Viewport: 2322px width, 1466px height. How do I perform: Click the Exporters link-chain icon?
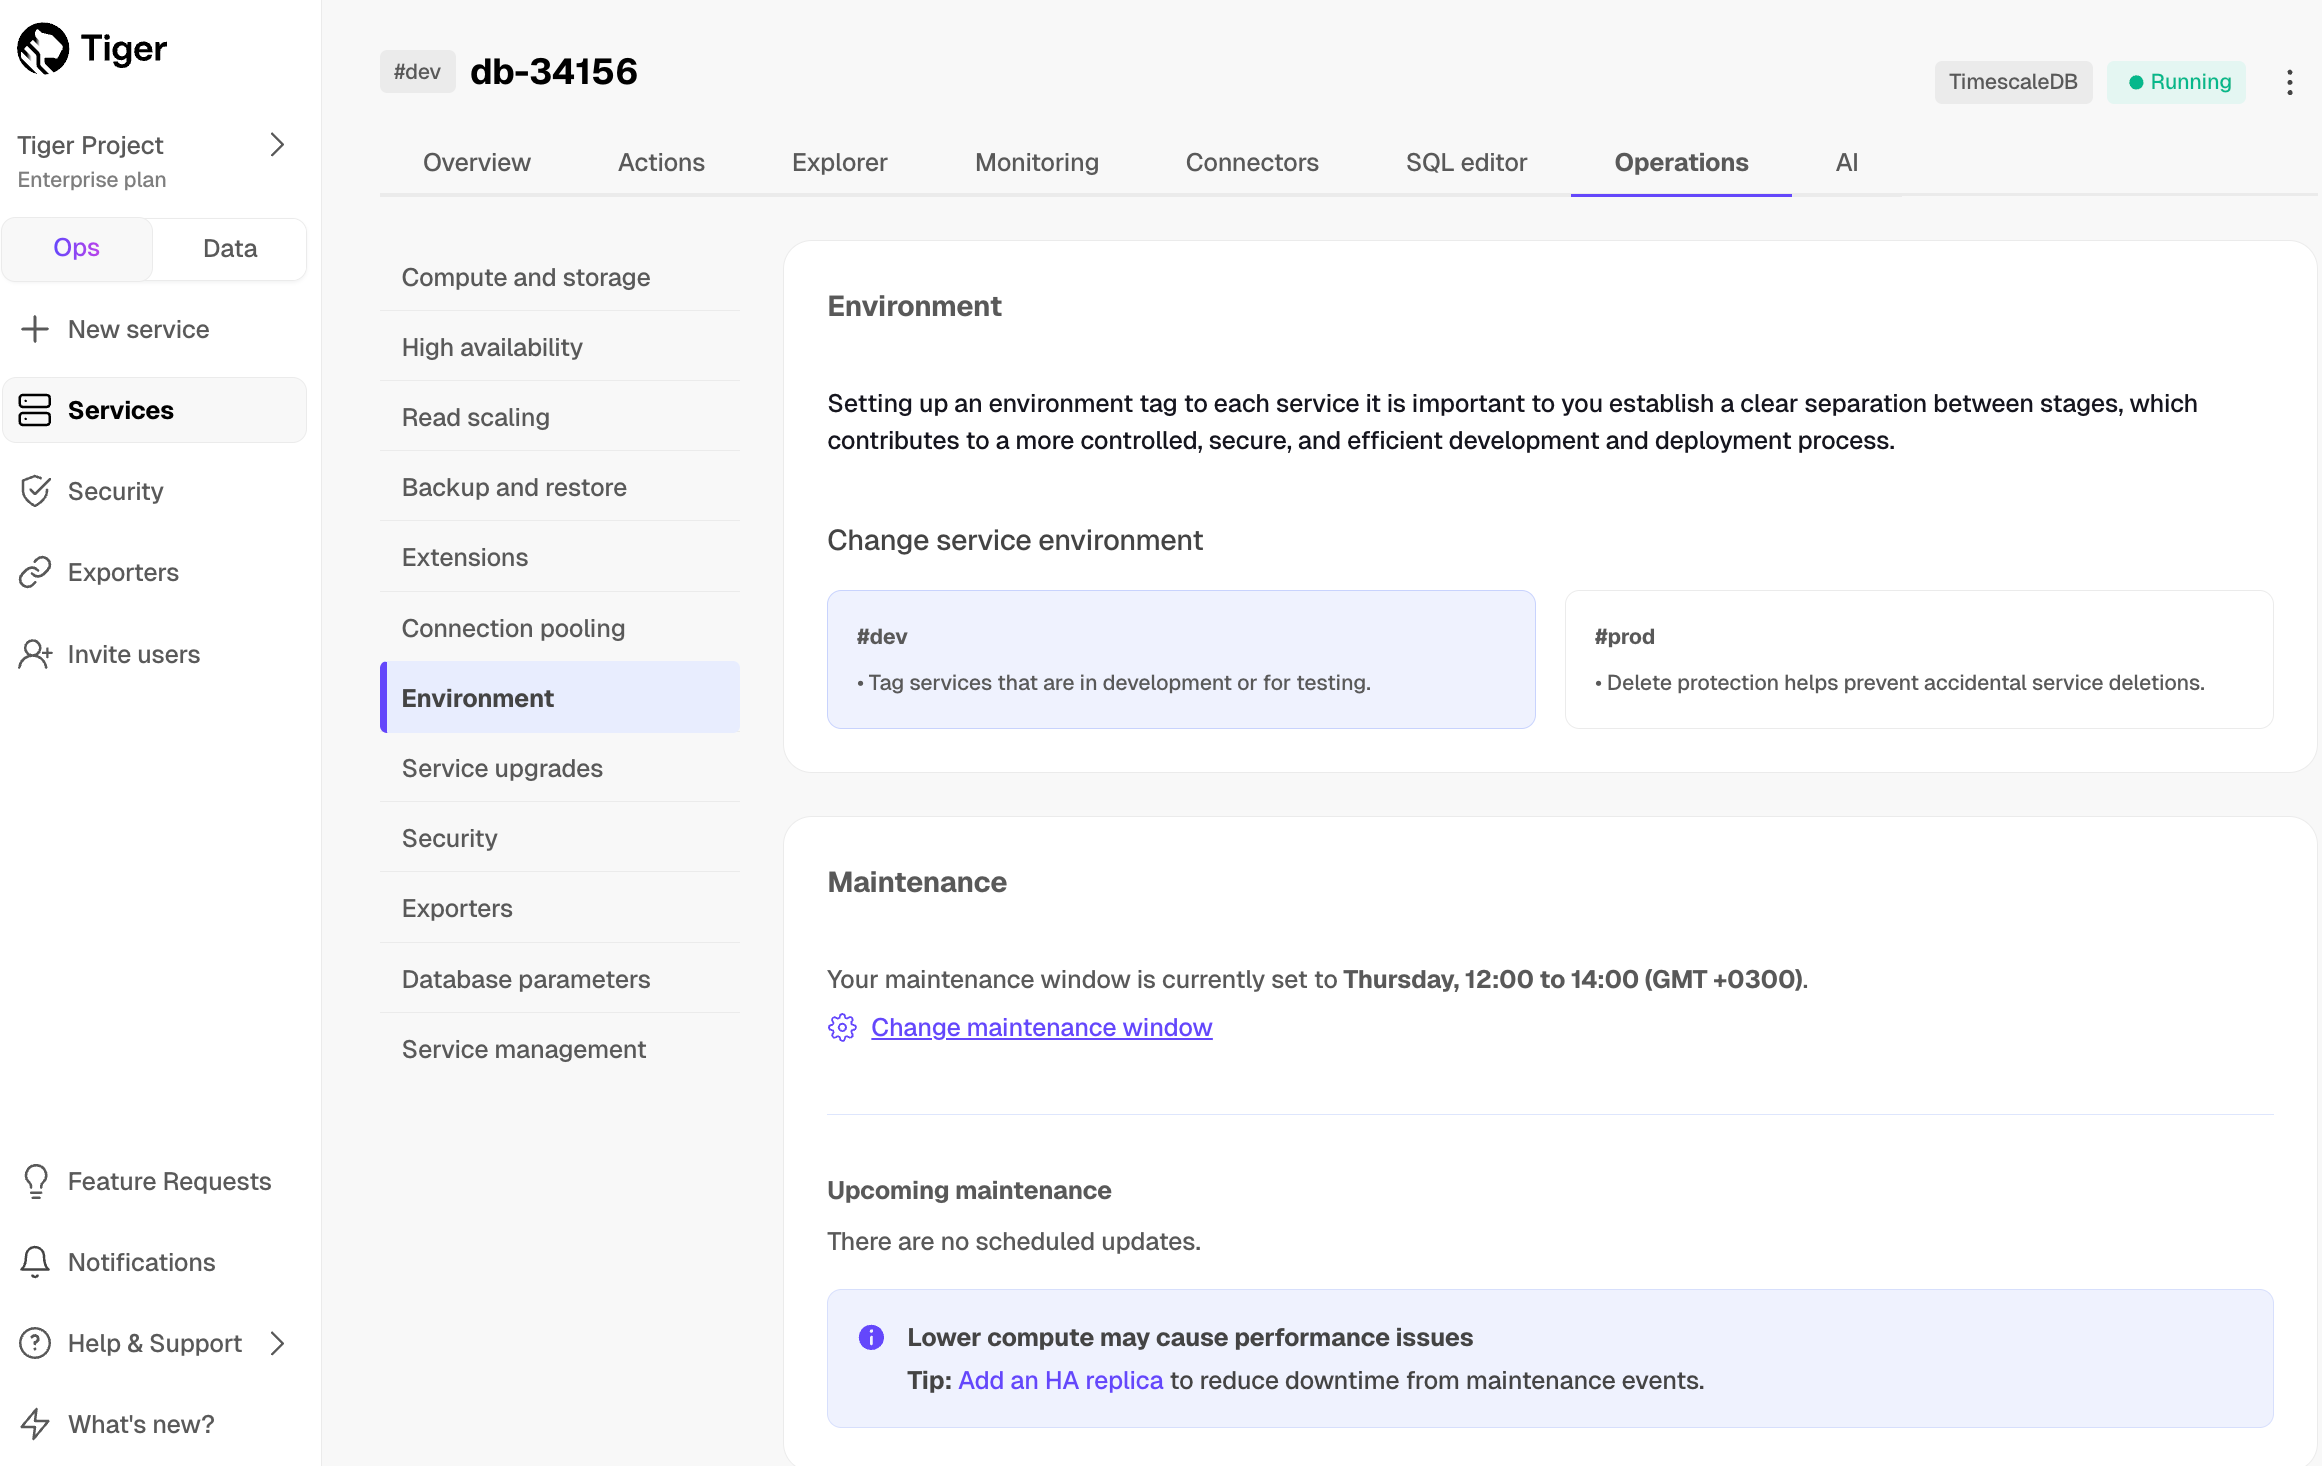[35, 572]
